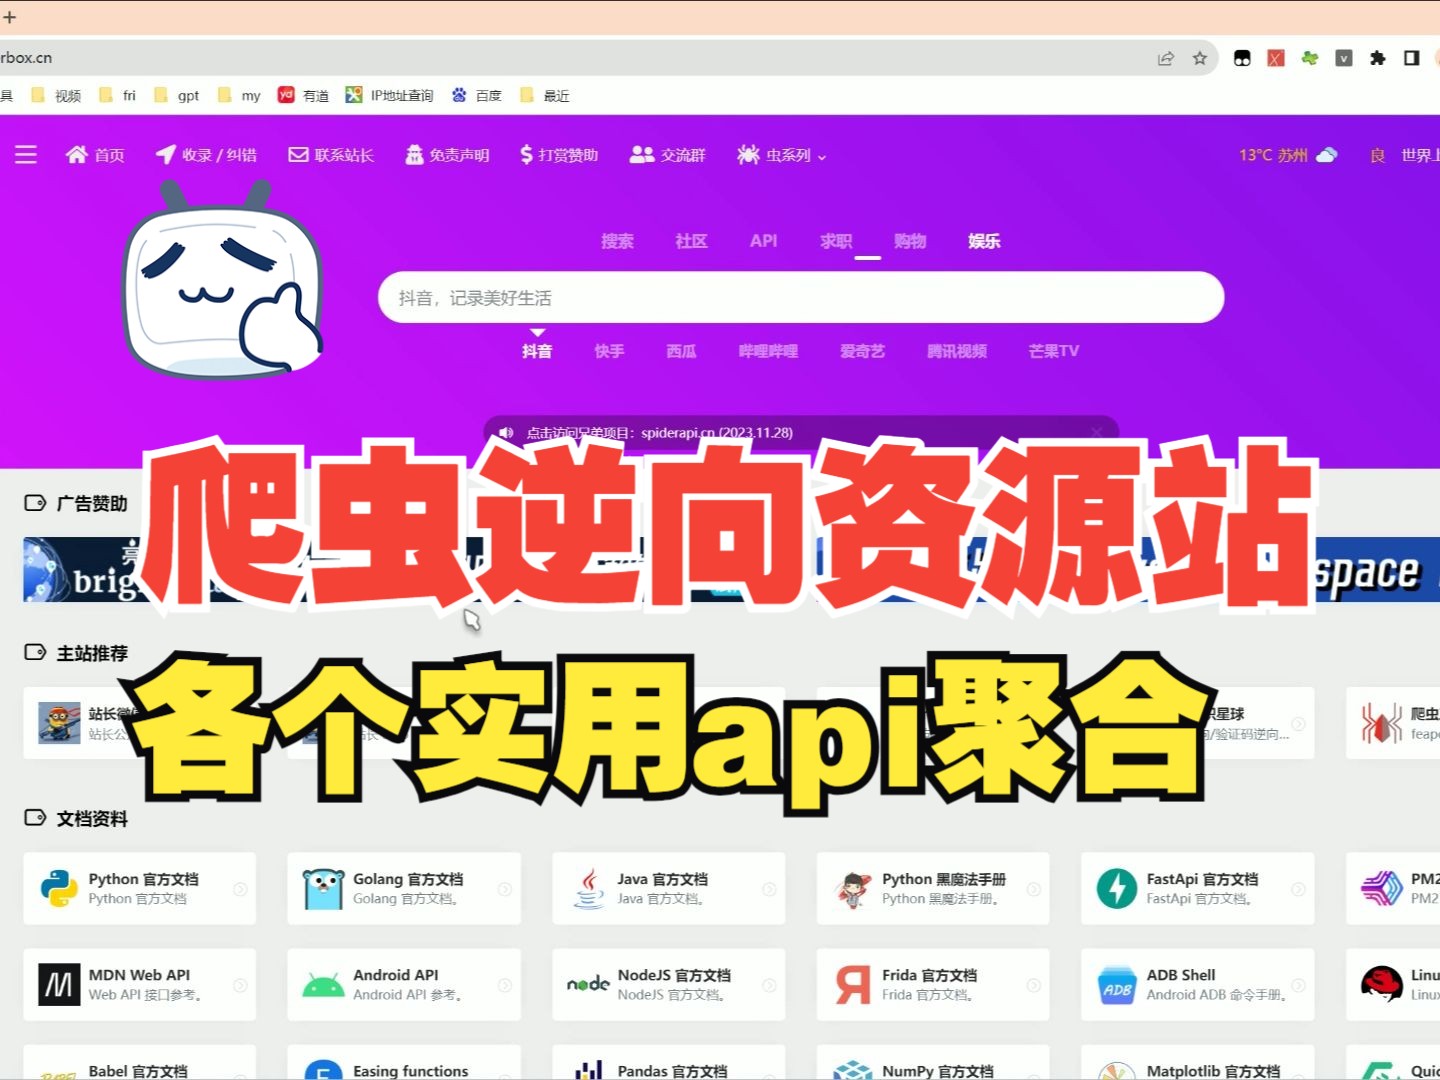Open the 视频 bookmark folder

[x=56, y=95]
